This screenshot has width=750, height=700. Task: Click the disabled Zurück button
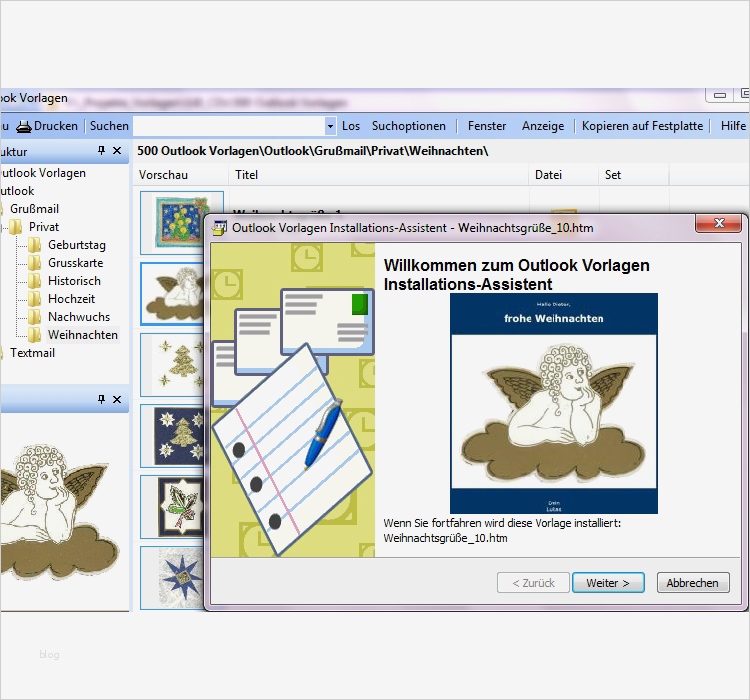(533, 583)
